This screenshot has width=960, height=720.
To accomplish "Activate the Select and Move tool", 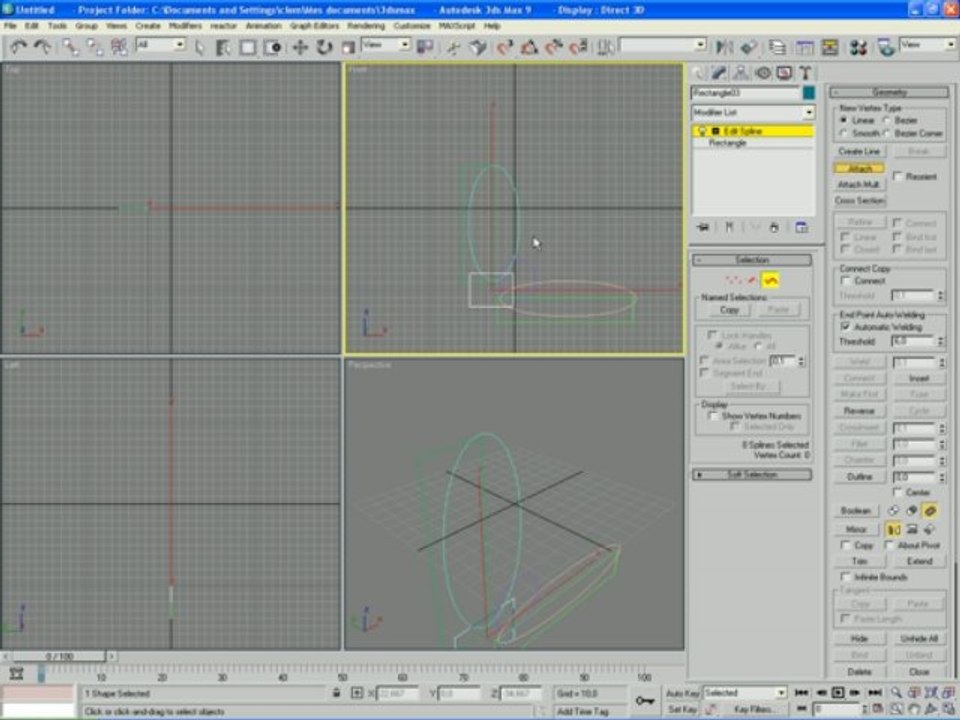I will [300, 47].
